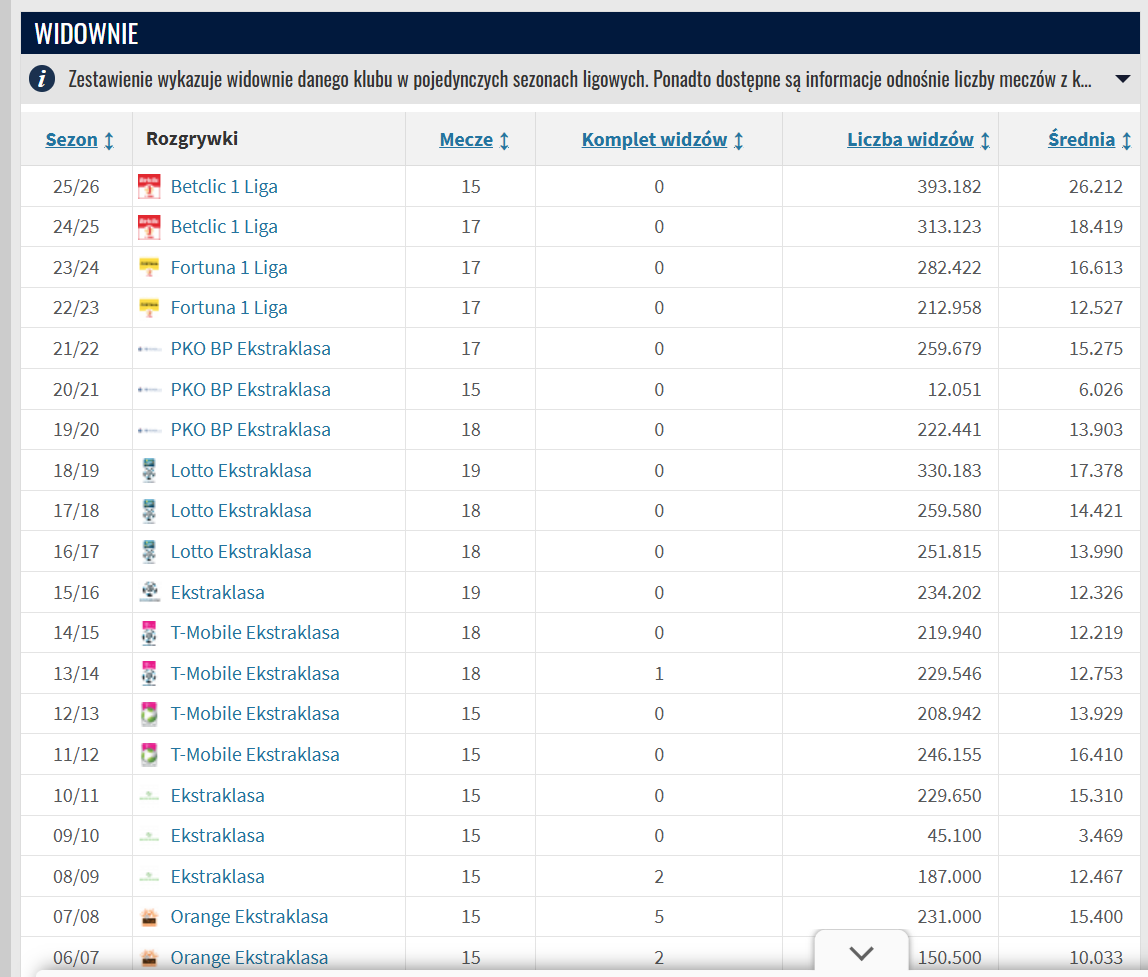Select average value 3.469
Viewport: 1148px width, 977px height.
pos(1100,836)
